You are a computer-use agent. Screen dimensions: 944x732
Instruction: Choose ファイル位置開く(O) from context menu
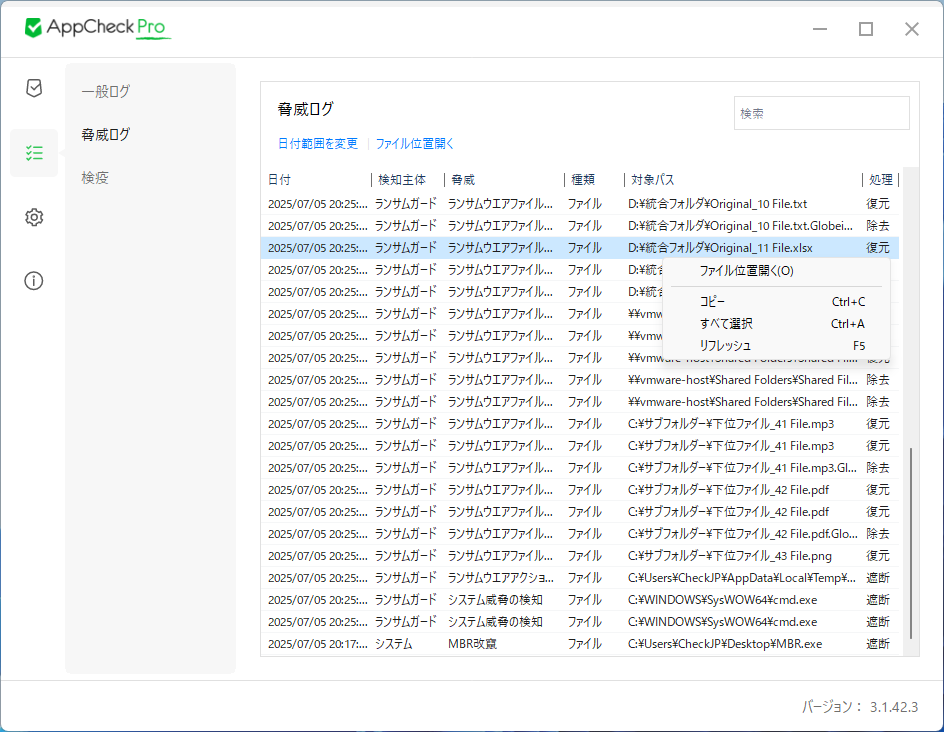tap(746, 271)
